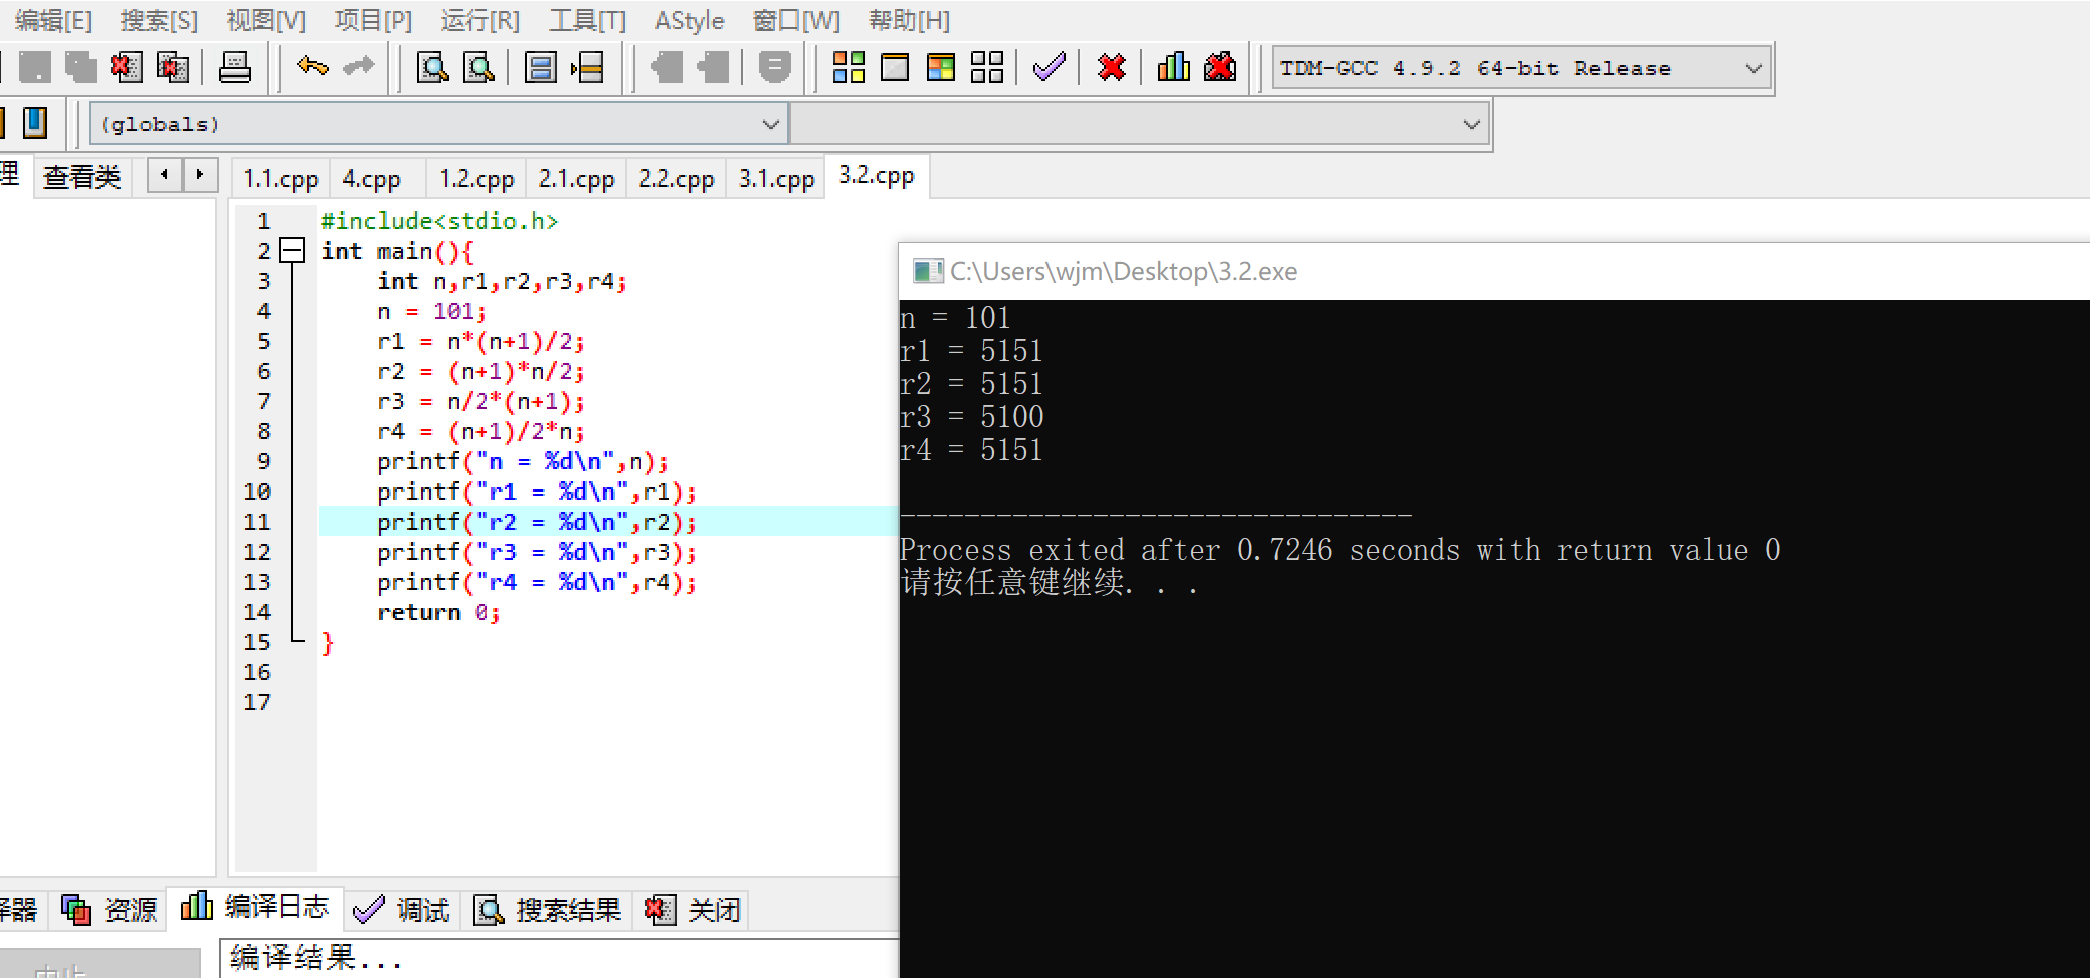Viewport: 2090px width, 978px height.
Task: Print the current source file
Action: [235, 68]
